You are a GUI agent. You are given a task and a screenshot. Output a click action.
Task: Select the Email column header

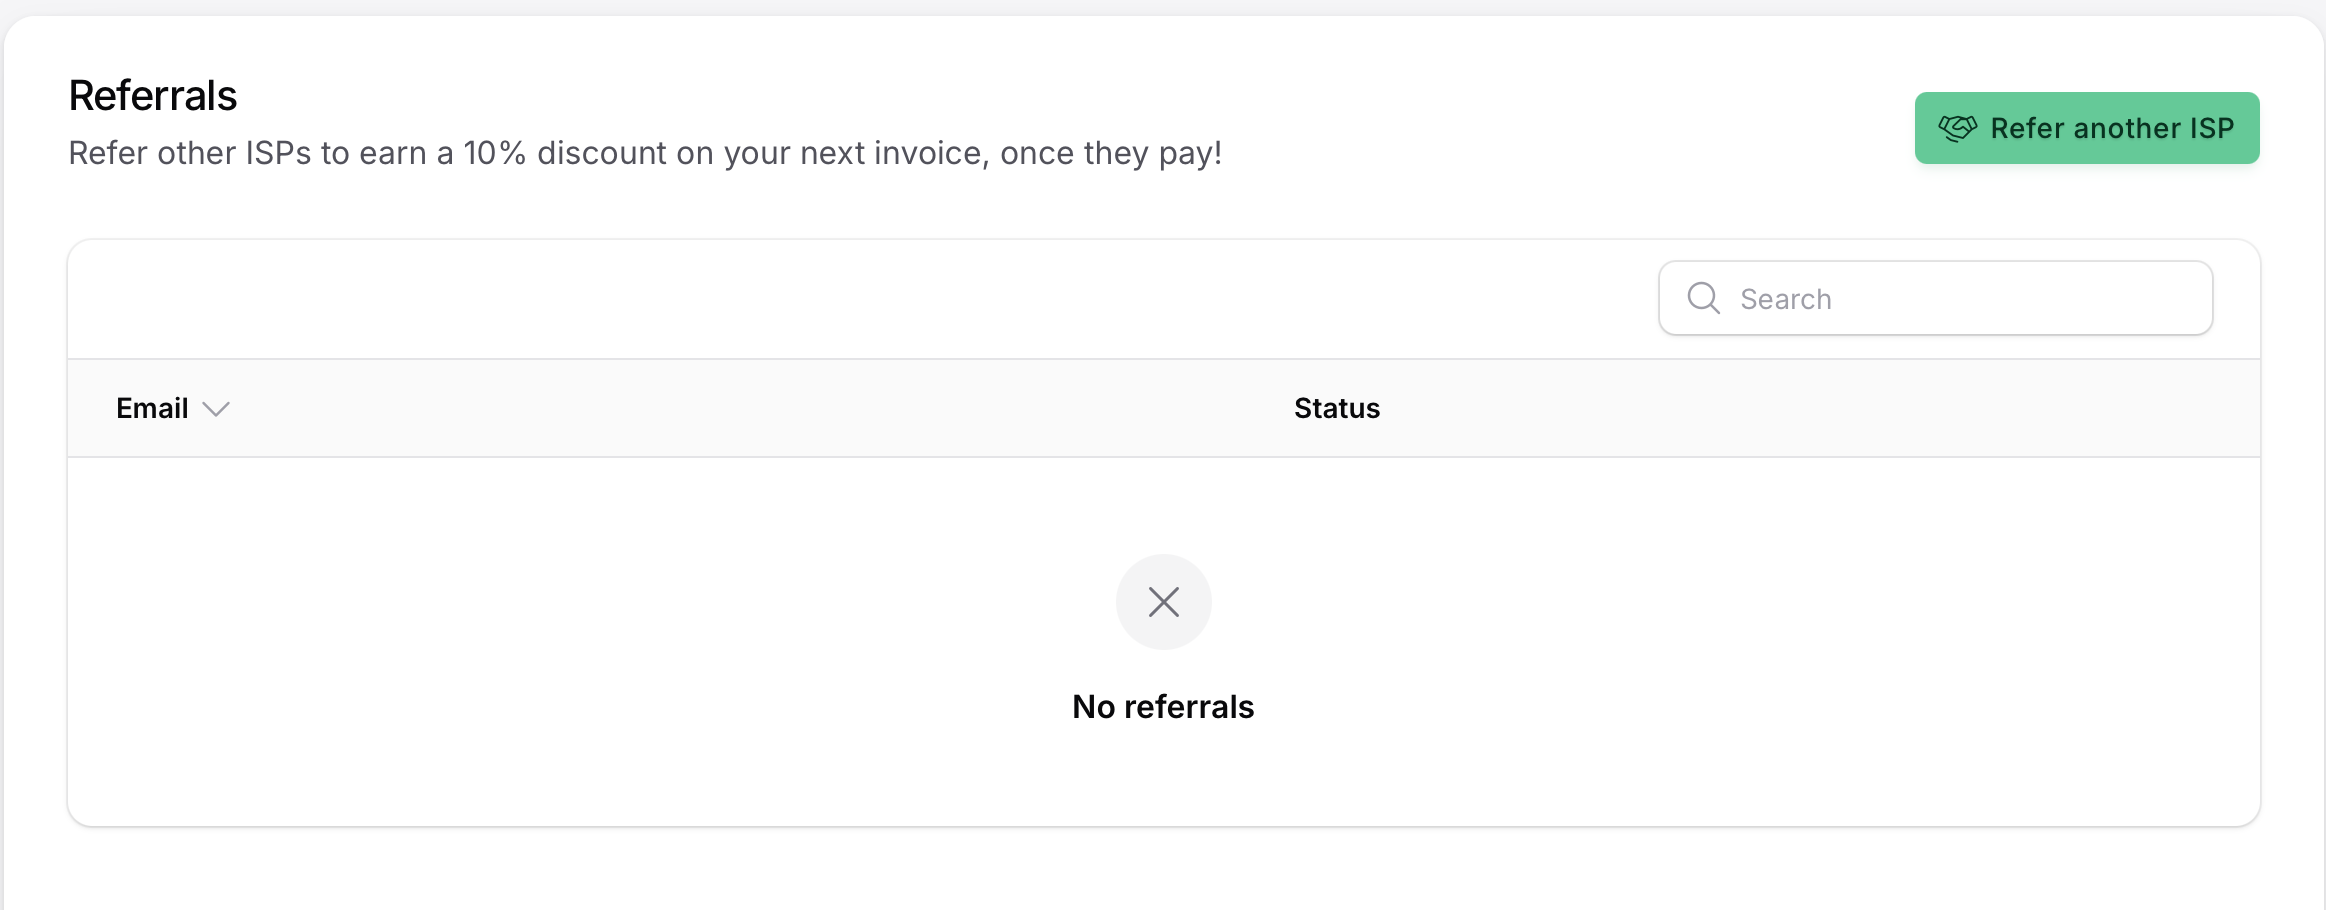[152, 408]
